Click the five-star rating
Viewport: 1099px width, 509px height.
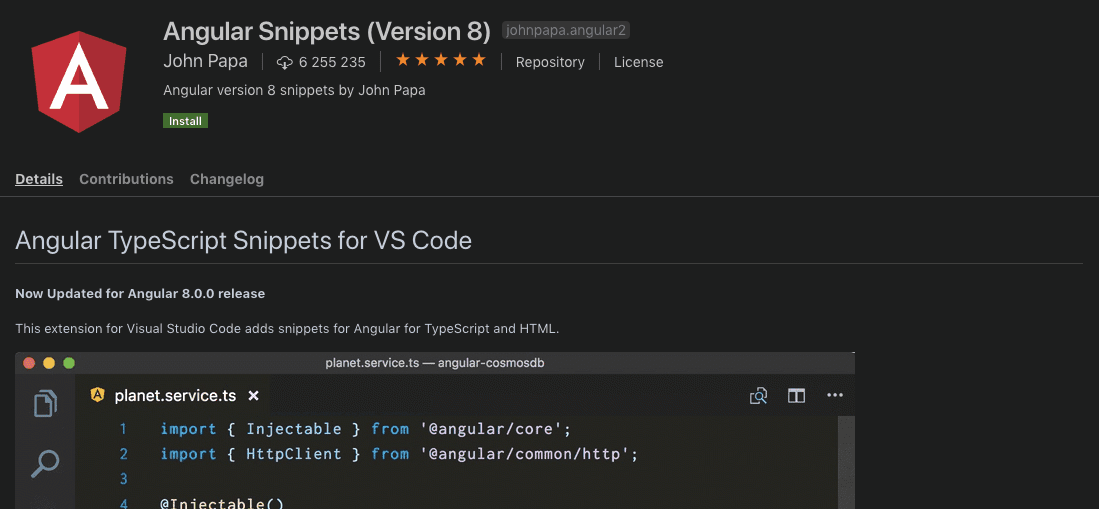coord(440,61)
